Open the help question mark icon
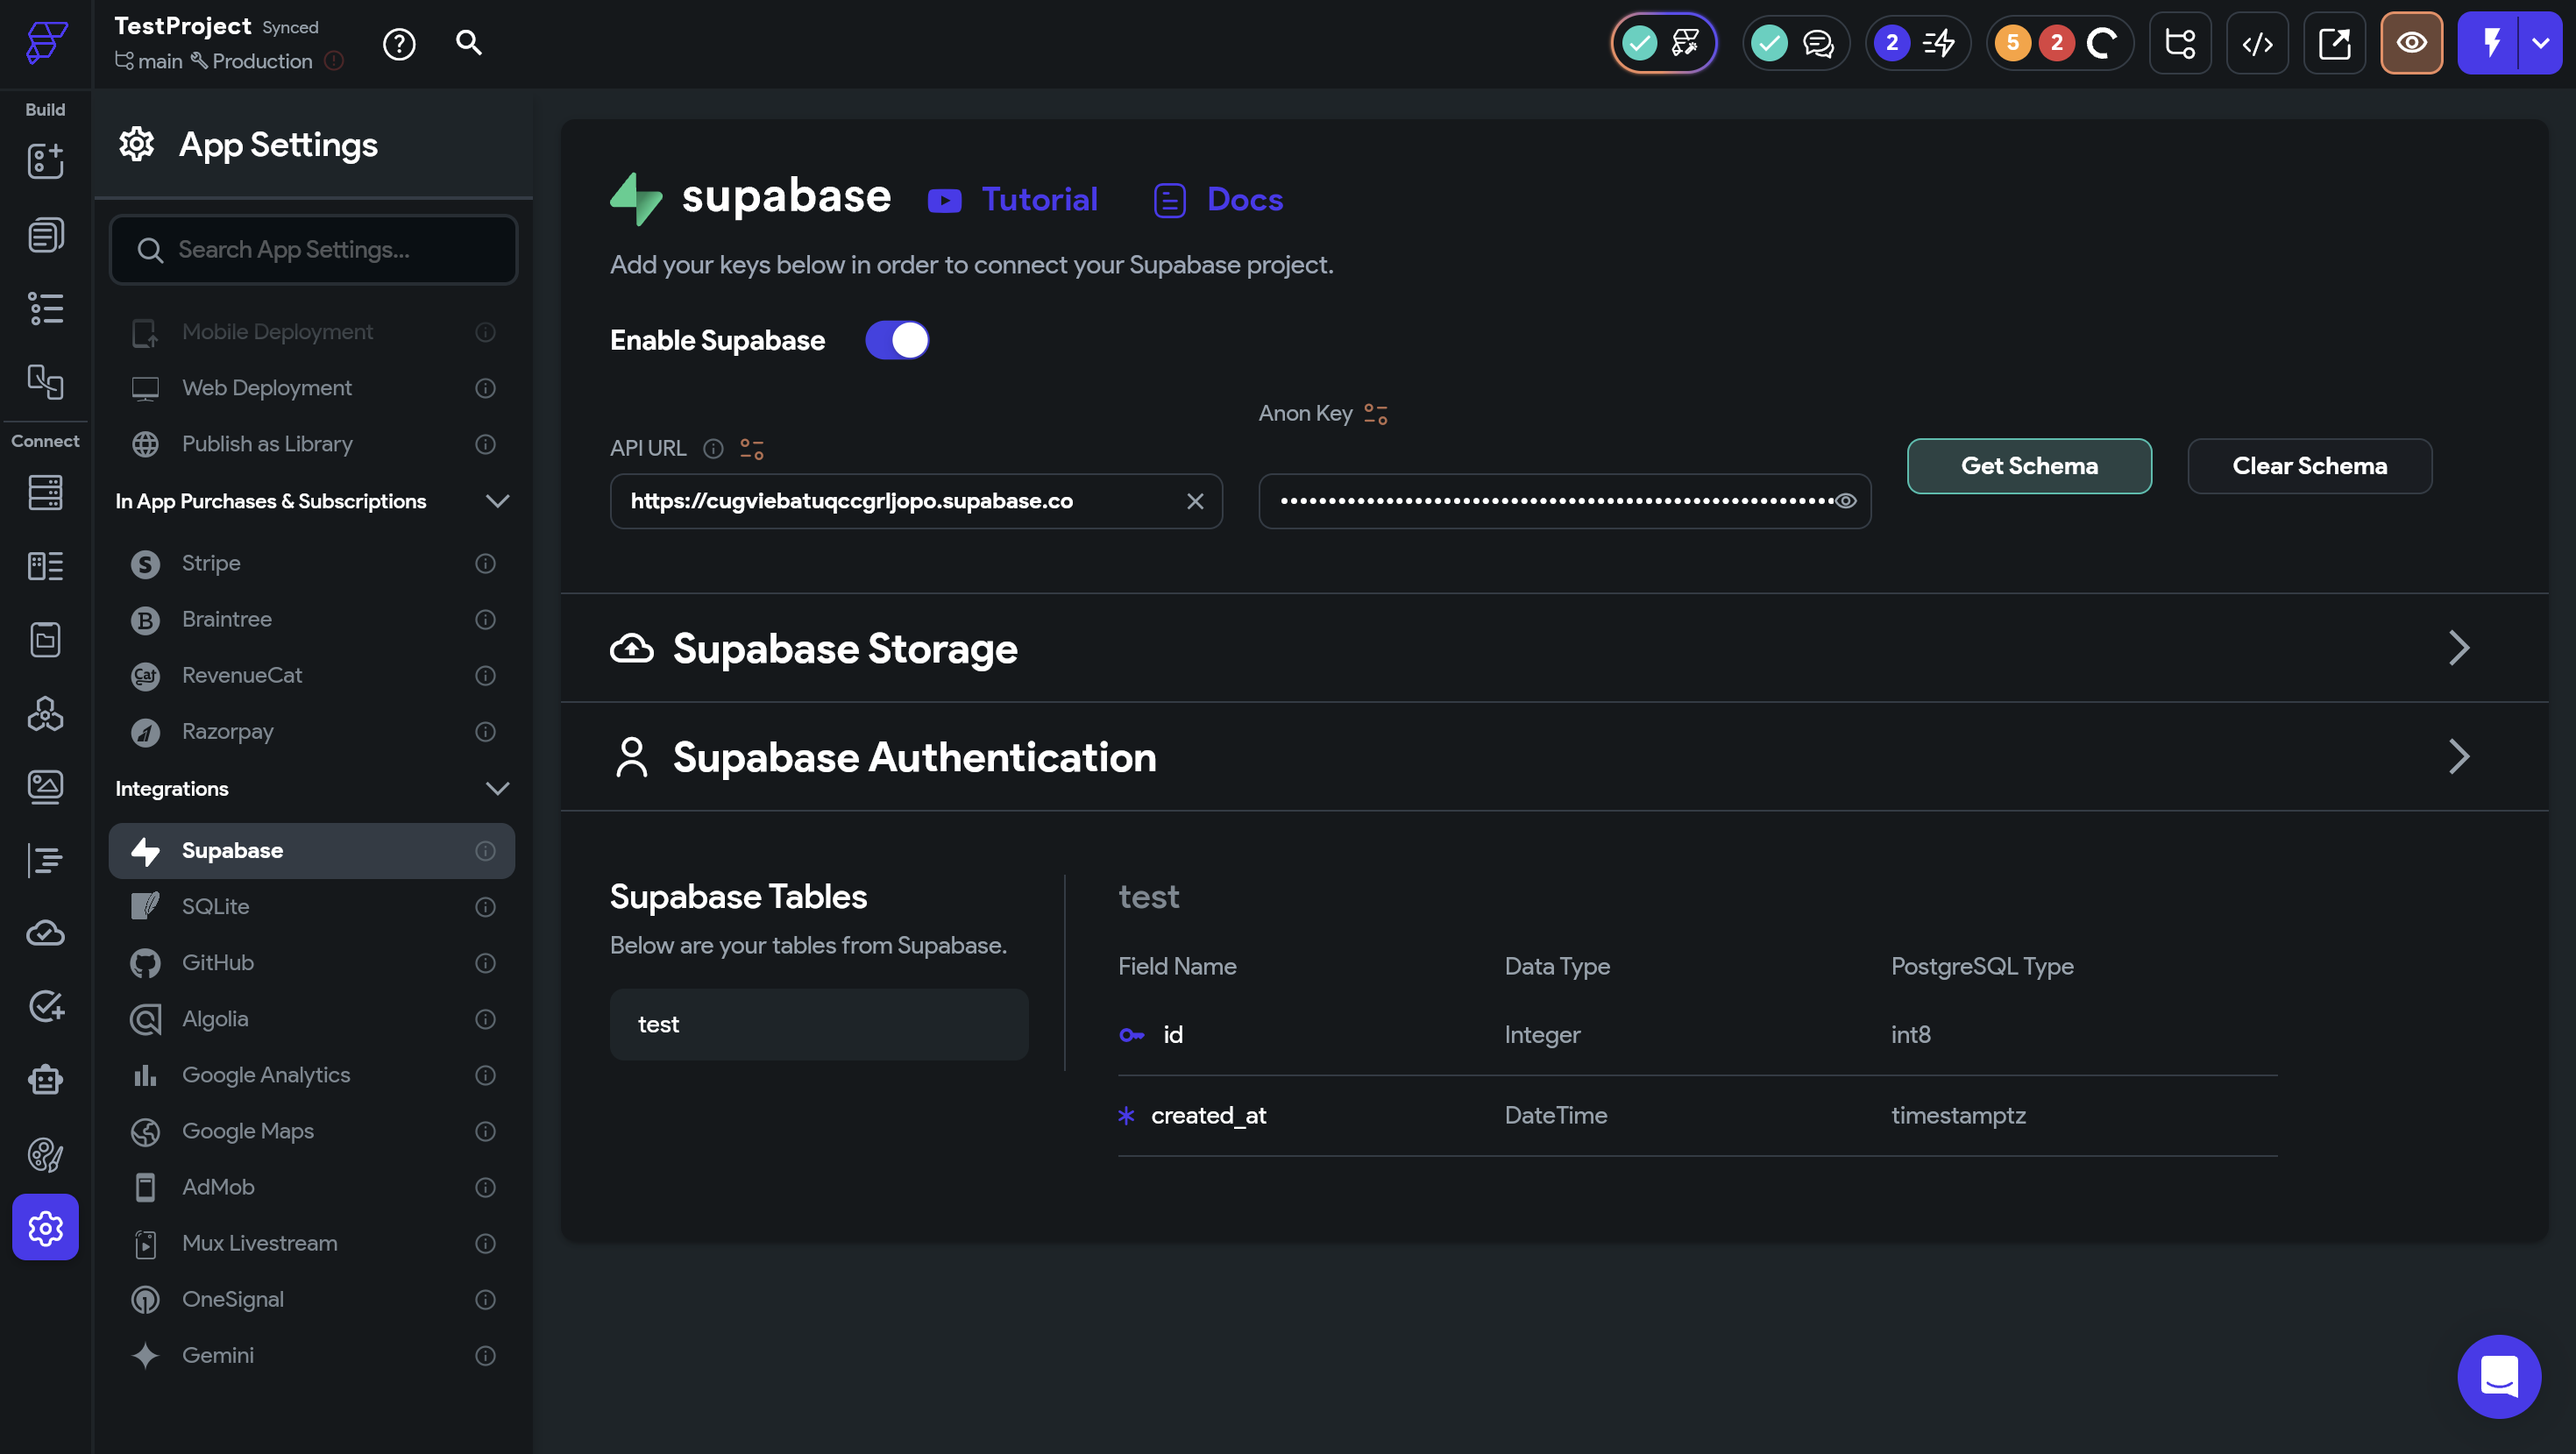Image resolution: width=2576 pixels, height=1454 pixels. pyautogui.click(x=399, y=44)
